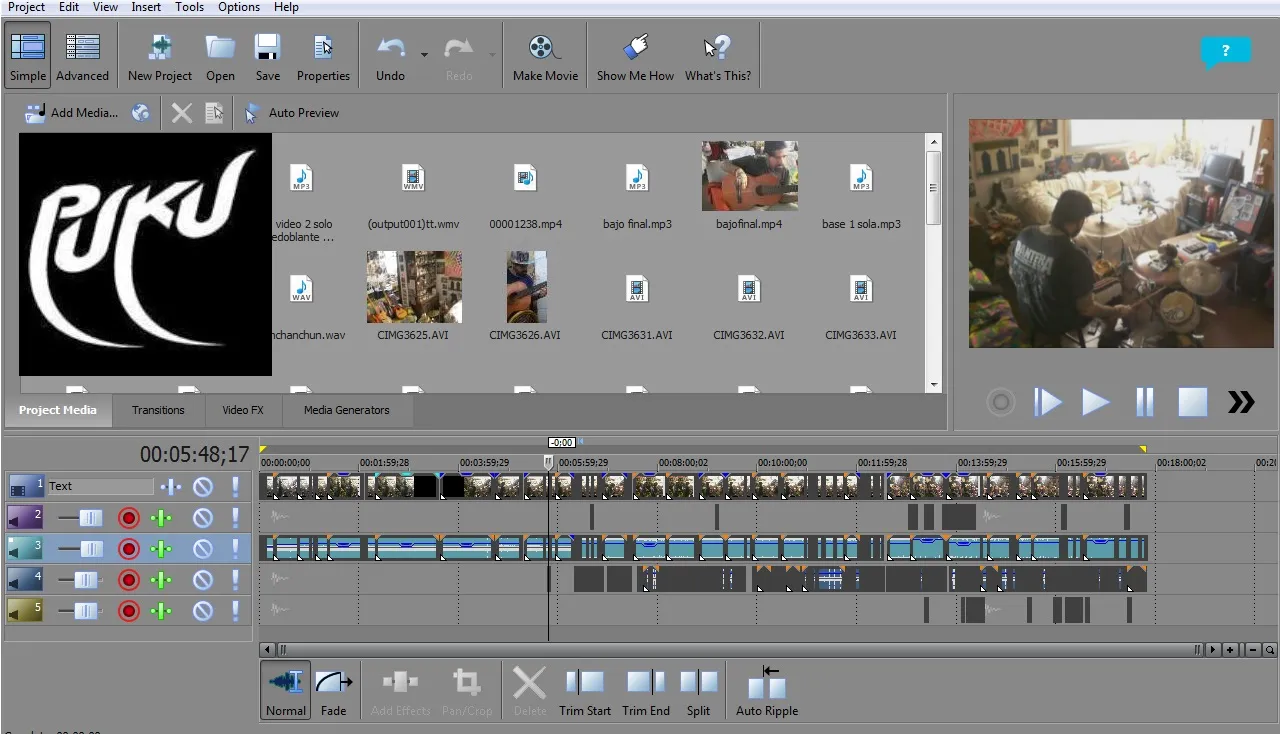The height and width of the screenshot is (734, 1280).
Task: Click Trim Start
Action: point(585,690)
